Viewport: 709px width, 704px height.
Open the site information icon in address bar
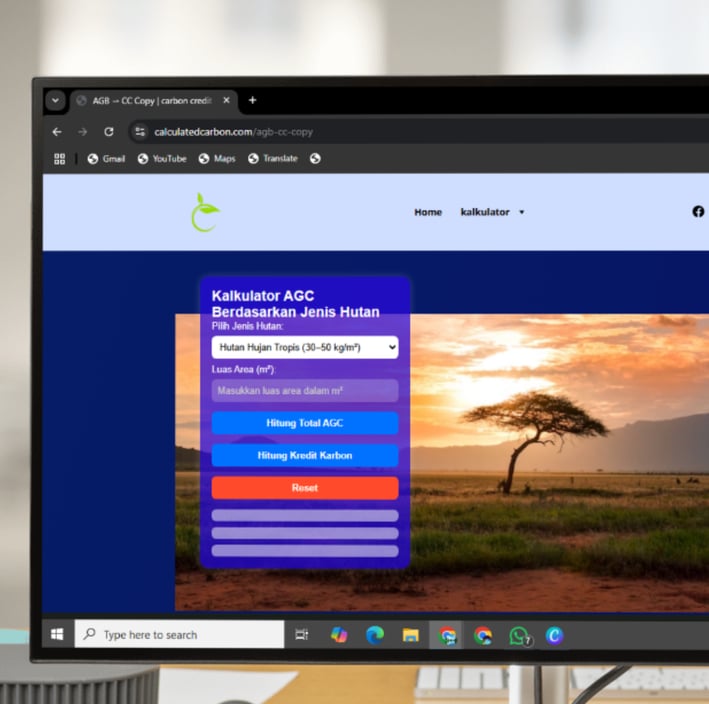[140, 132]
